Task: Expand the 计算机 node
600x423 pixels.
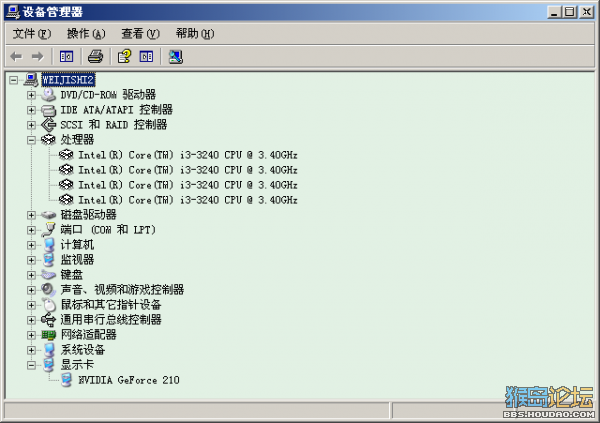Action: 31,245
